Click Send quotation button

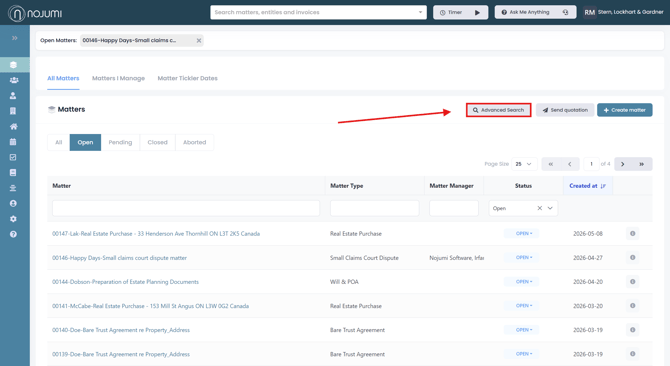point(565,110)
